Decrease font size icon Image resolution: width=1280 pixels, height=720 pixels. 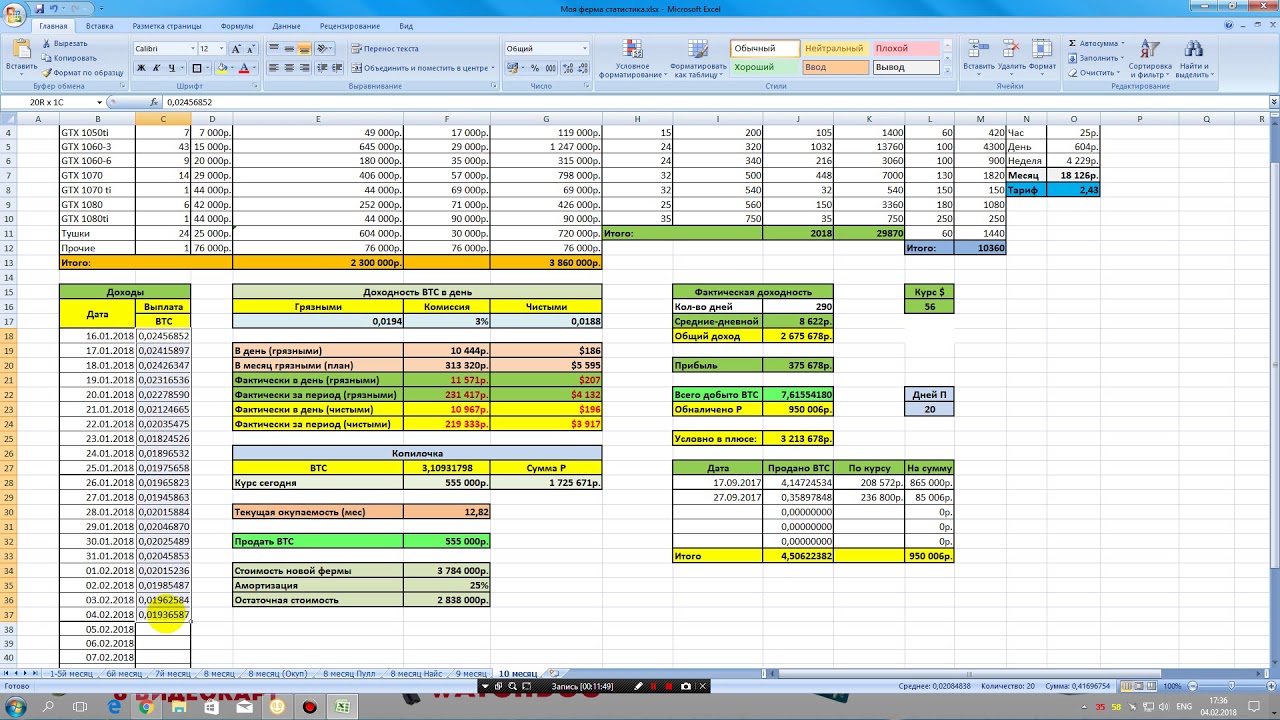coord(252,48)
